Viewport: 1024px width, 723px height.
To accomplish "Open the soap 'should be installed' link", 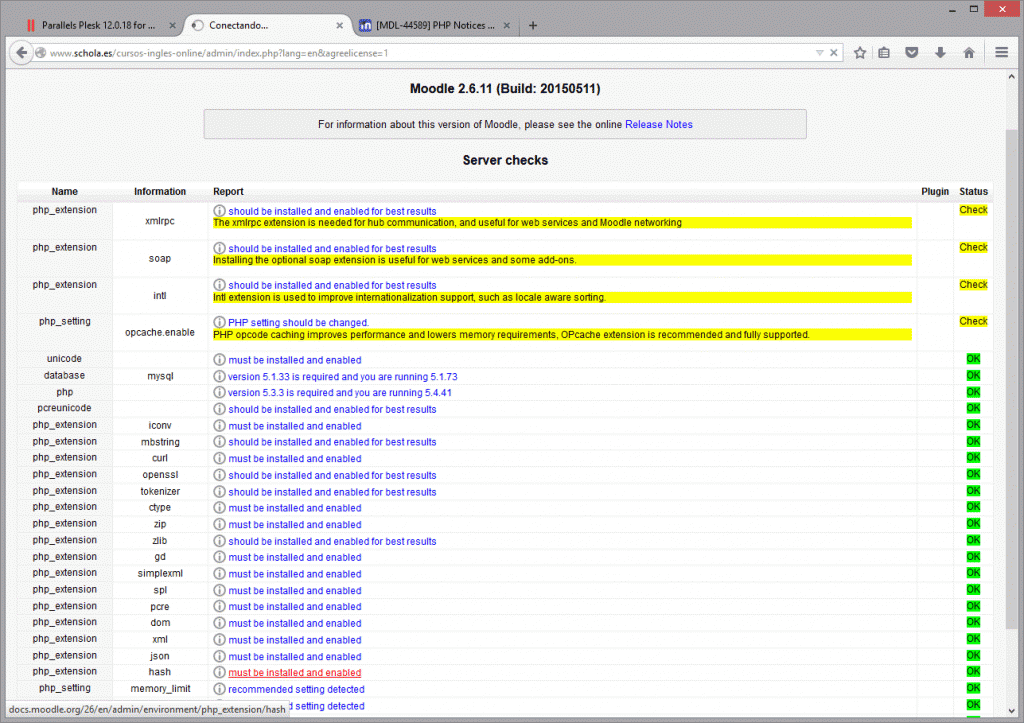I will click(332, 248).
